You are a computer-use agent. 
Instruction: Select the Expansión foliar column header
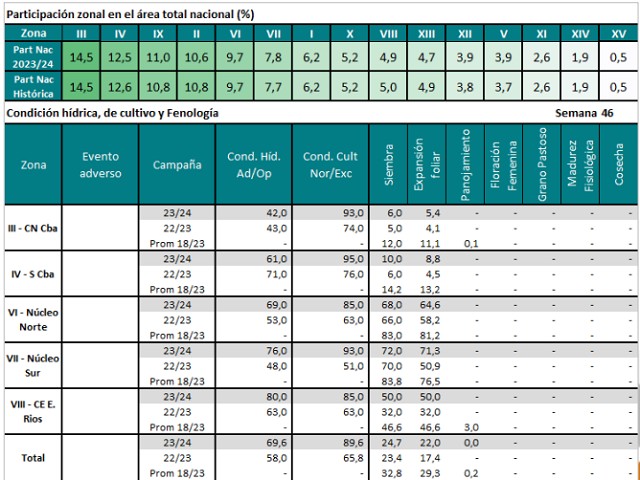point(426,164)
